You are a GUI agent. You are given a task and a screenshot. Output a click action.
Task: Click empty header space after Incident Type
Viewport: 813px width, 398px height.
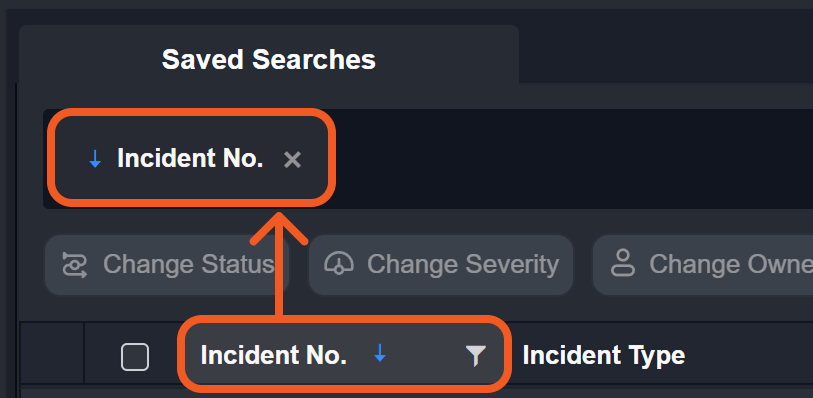pyautogui.click(x=749, y=354)
